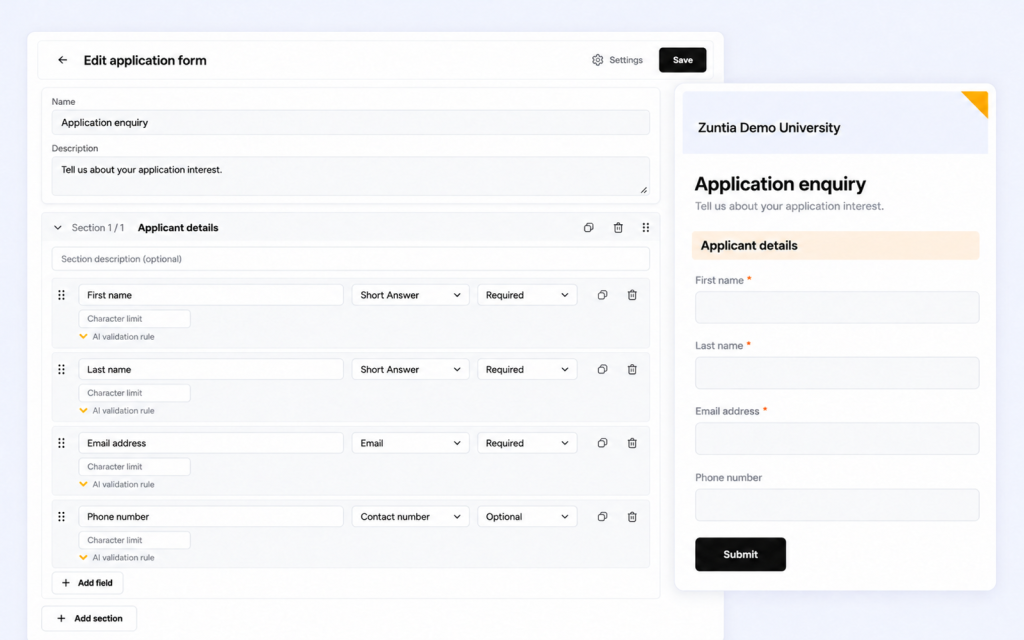The image size is (1024, 640).
Task: Click preview Applicant details heading
Action: coord(749,246)
